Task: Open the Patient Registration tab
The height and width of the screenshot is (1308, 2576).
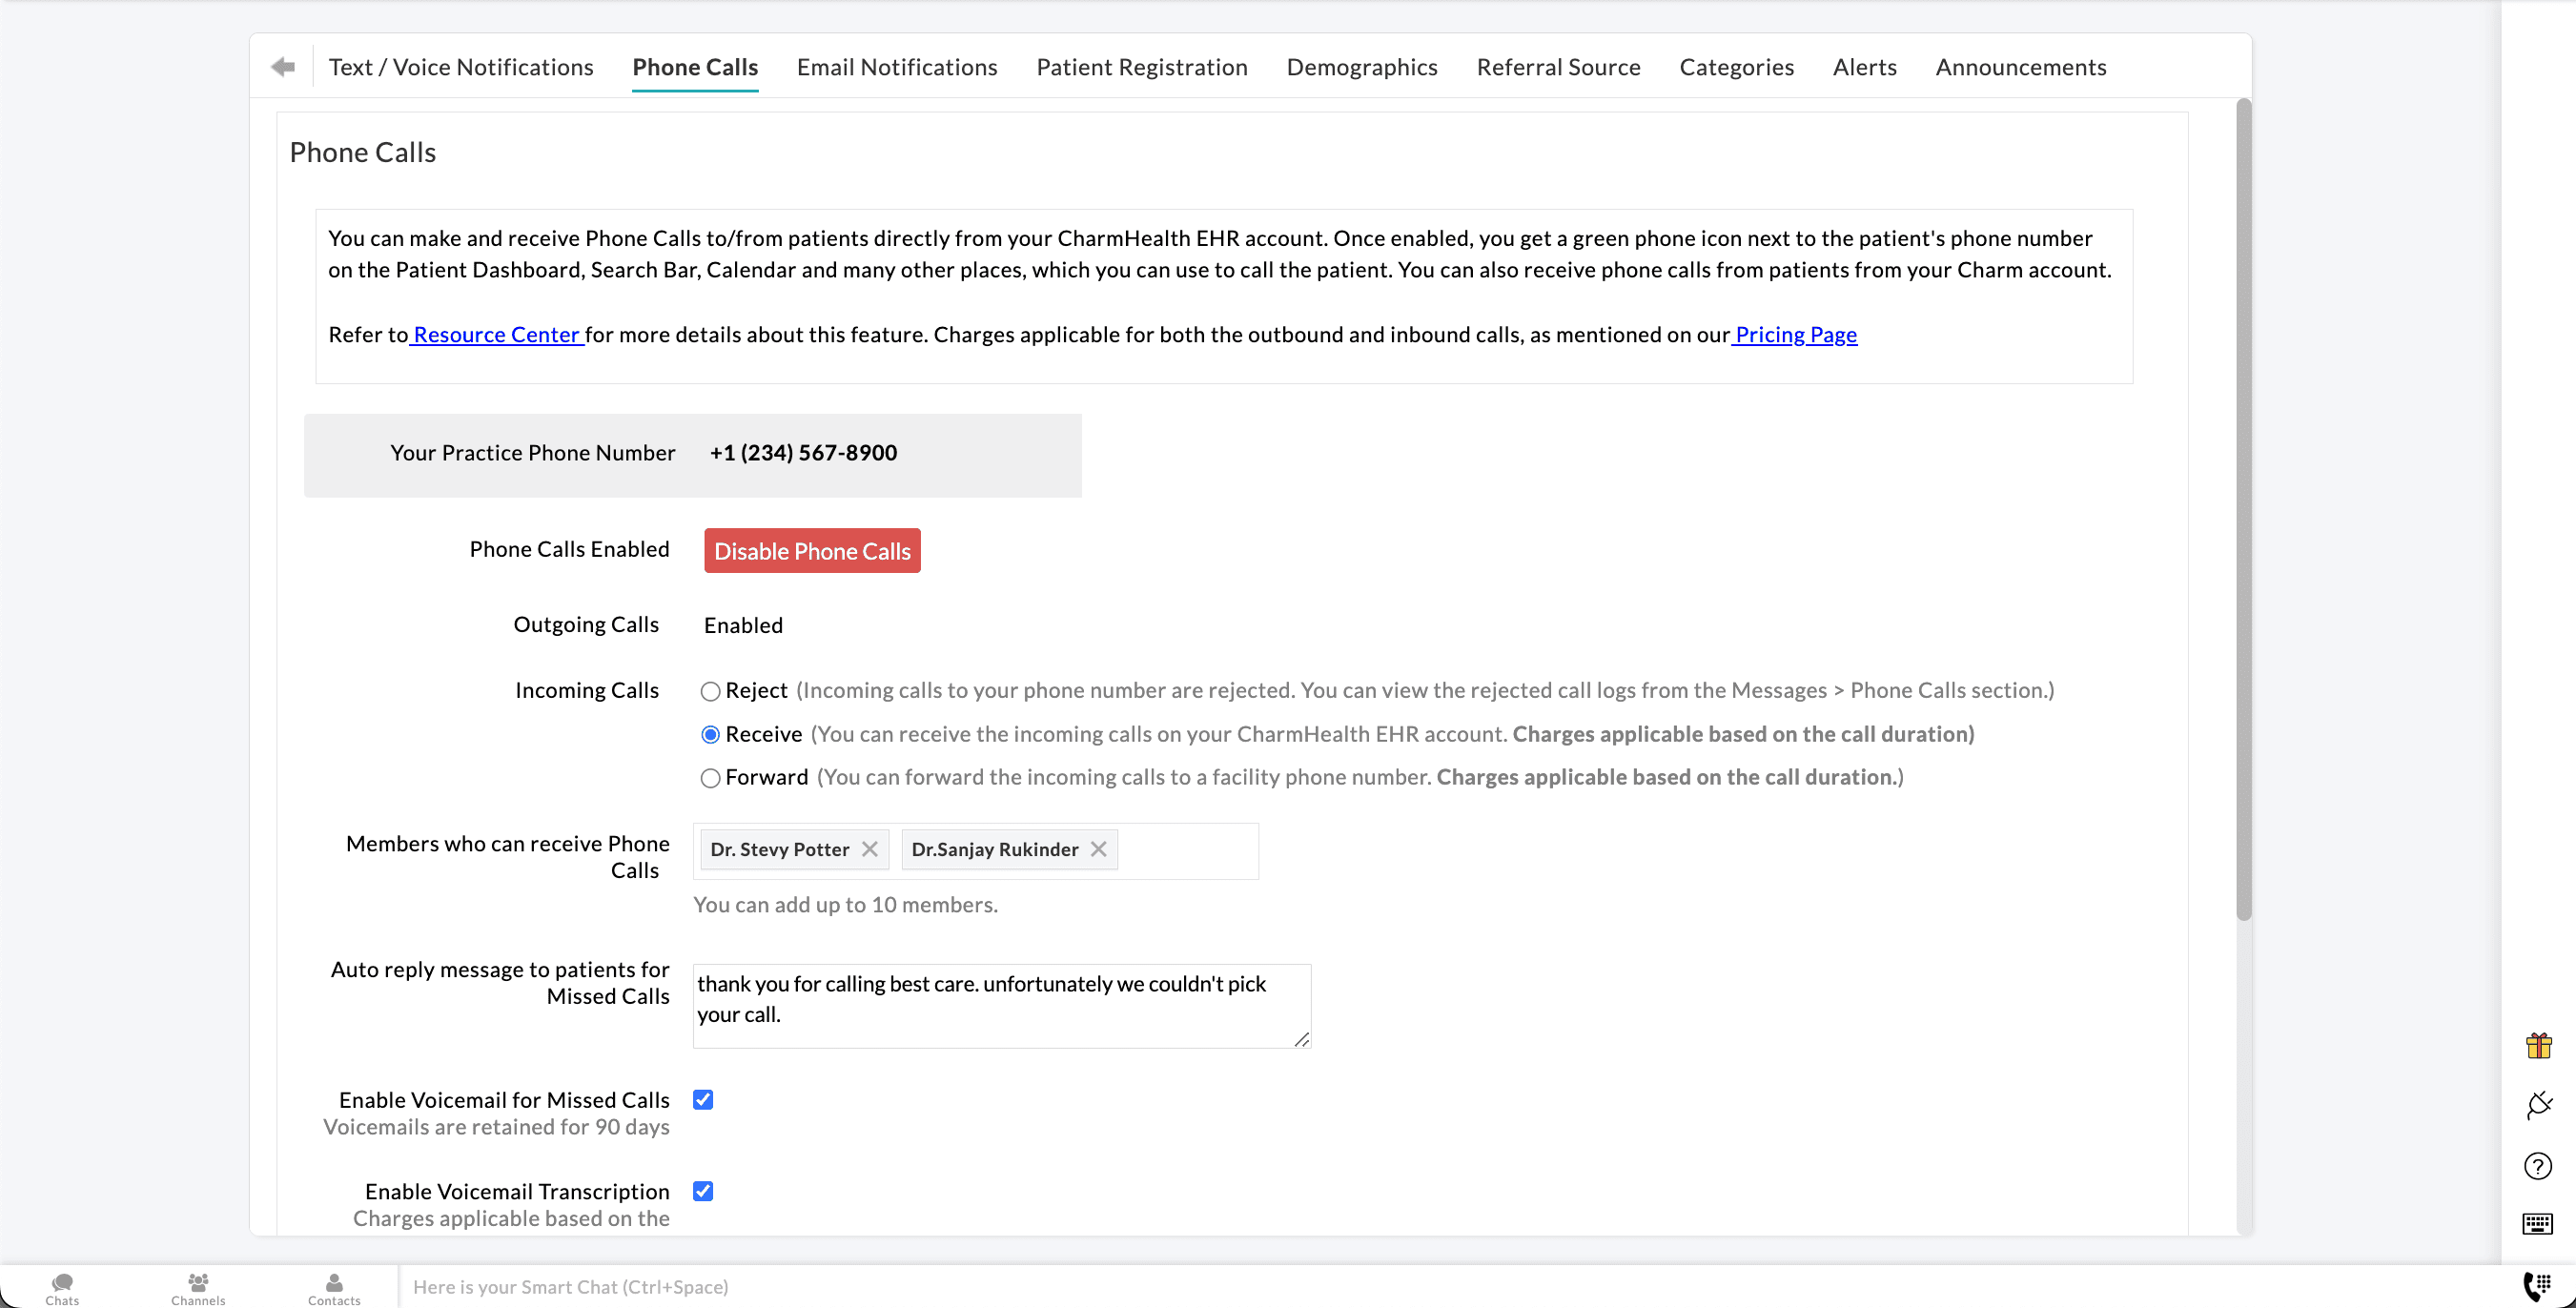Action: point(1141,67)
